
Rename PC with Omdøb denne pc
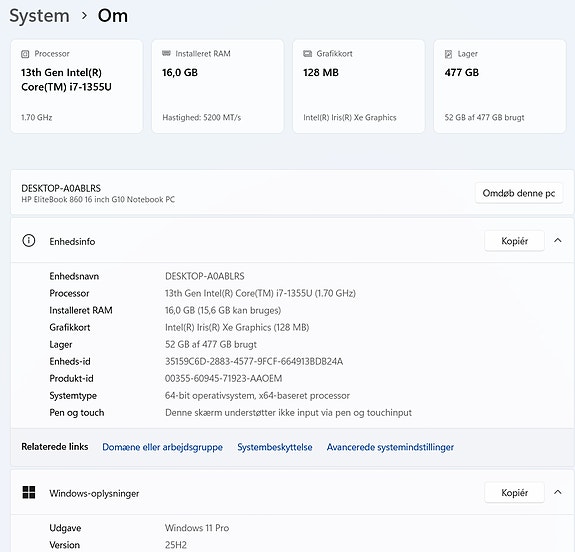coord(519,193)
